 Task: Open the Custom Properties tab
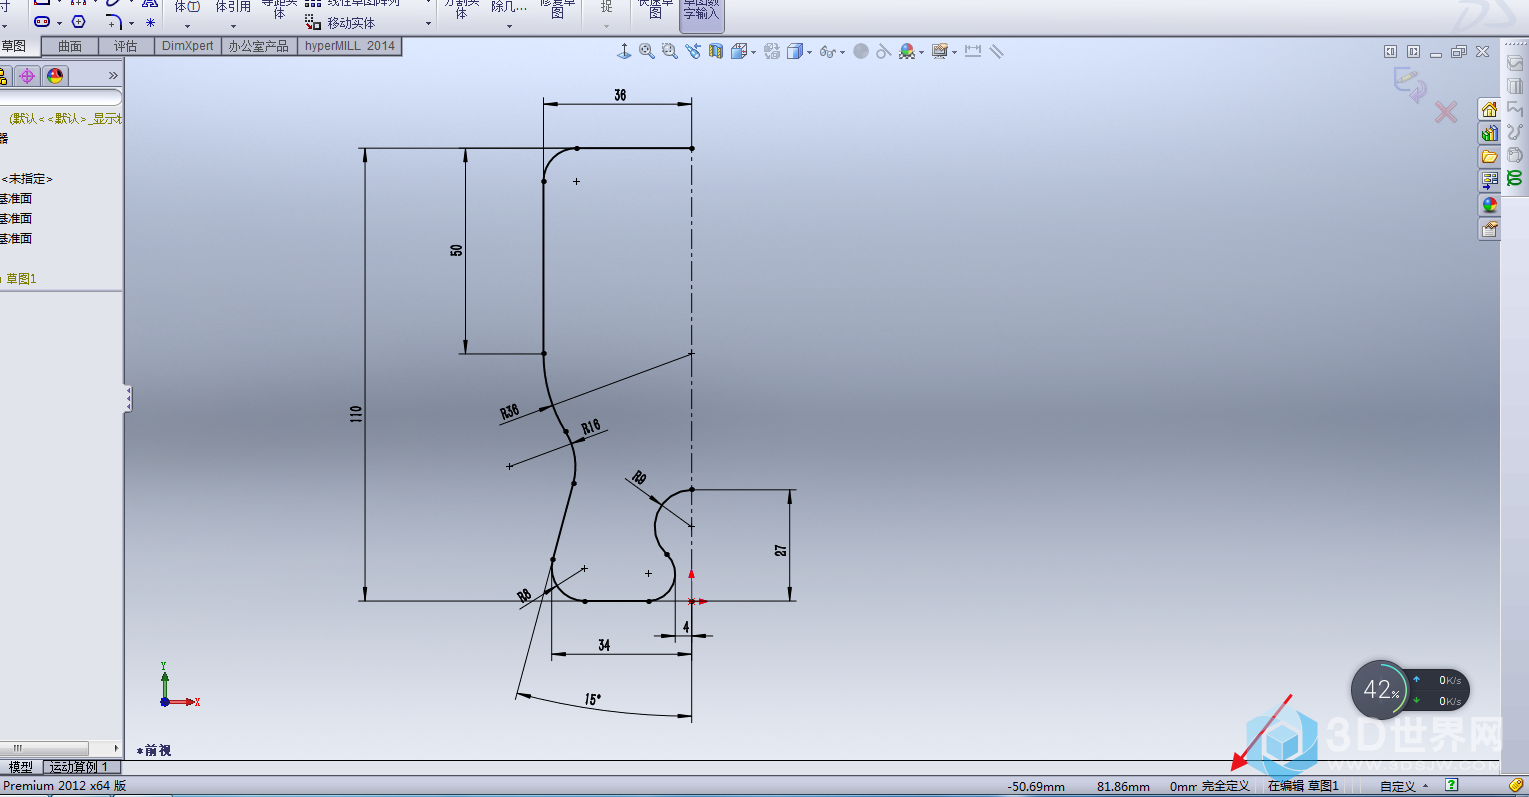pos(1489,229)
